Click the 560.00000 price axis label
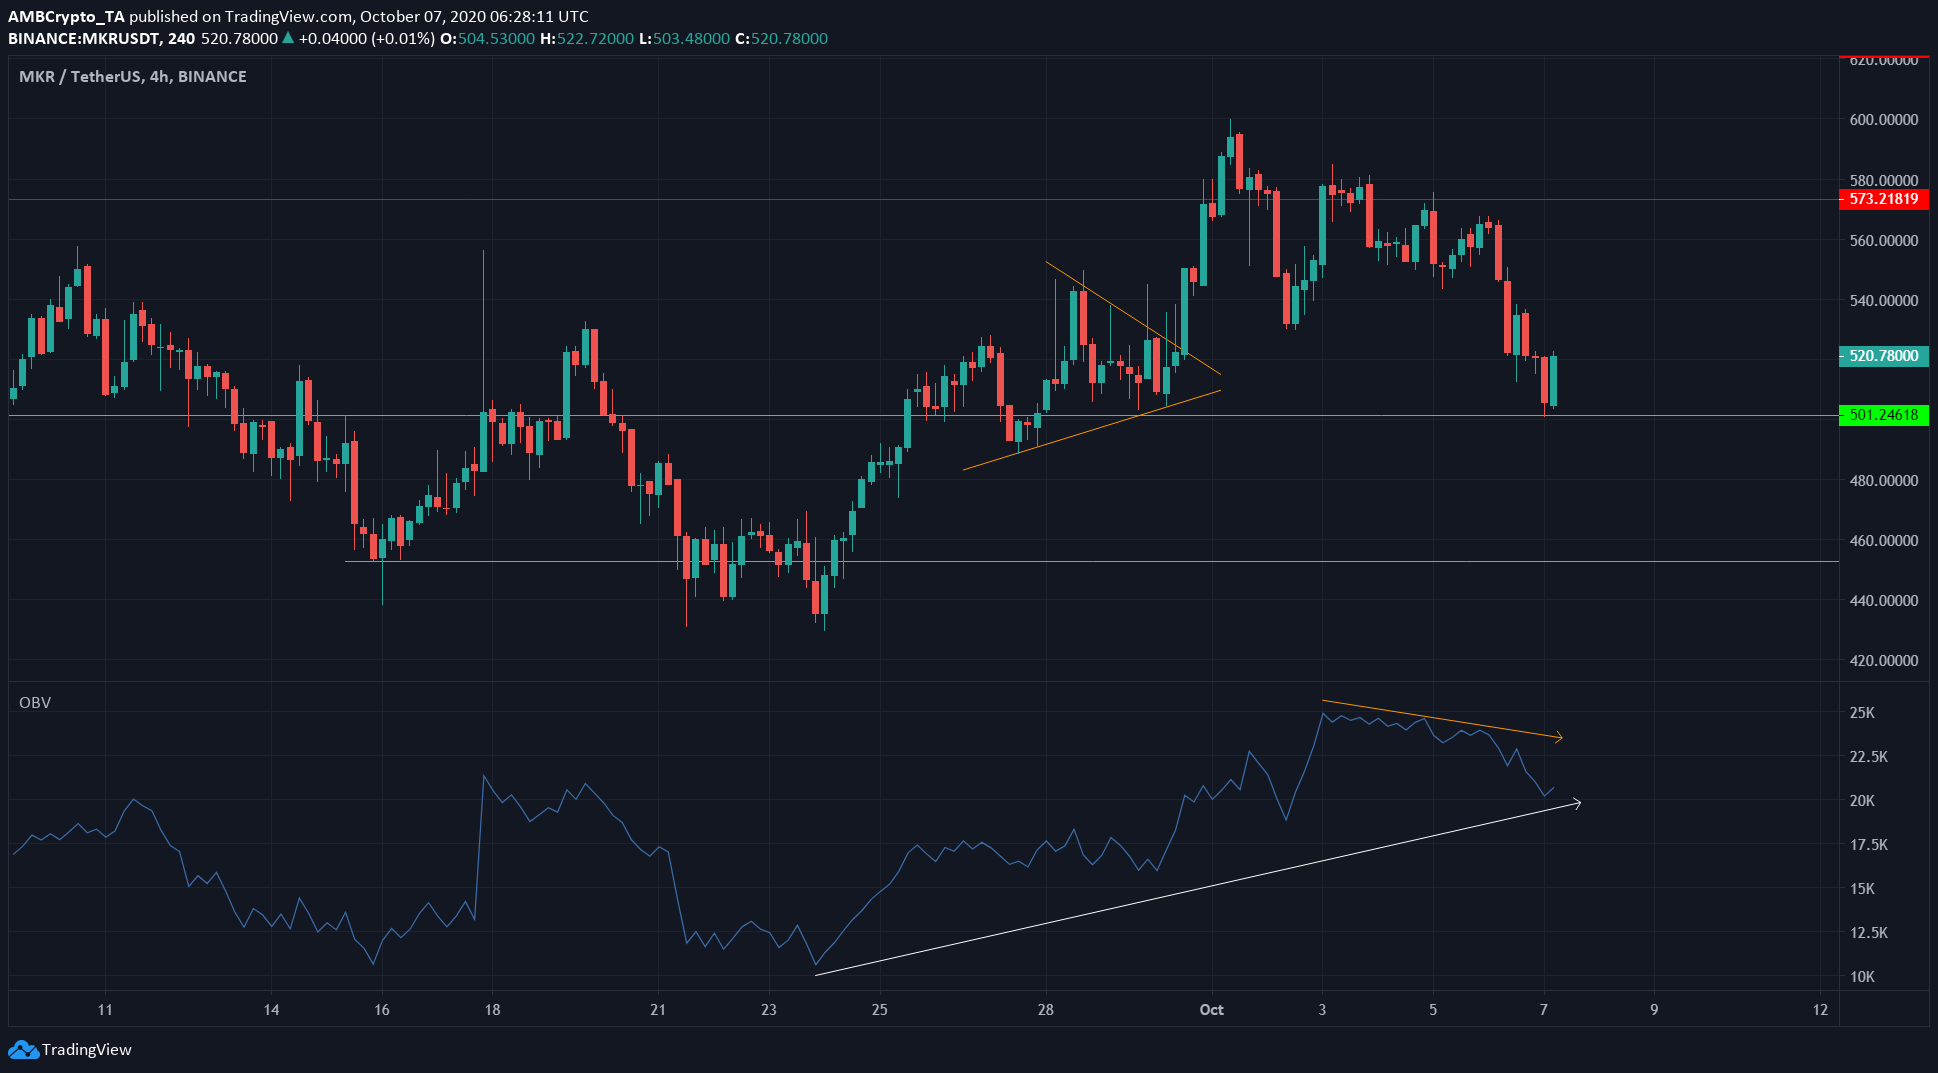The width and height of the screenshot is (1938, 1073). (x=1884, y=241)
